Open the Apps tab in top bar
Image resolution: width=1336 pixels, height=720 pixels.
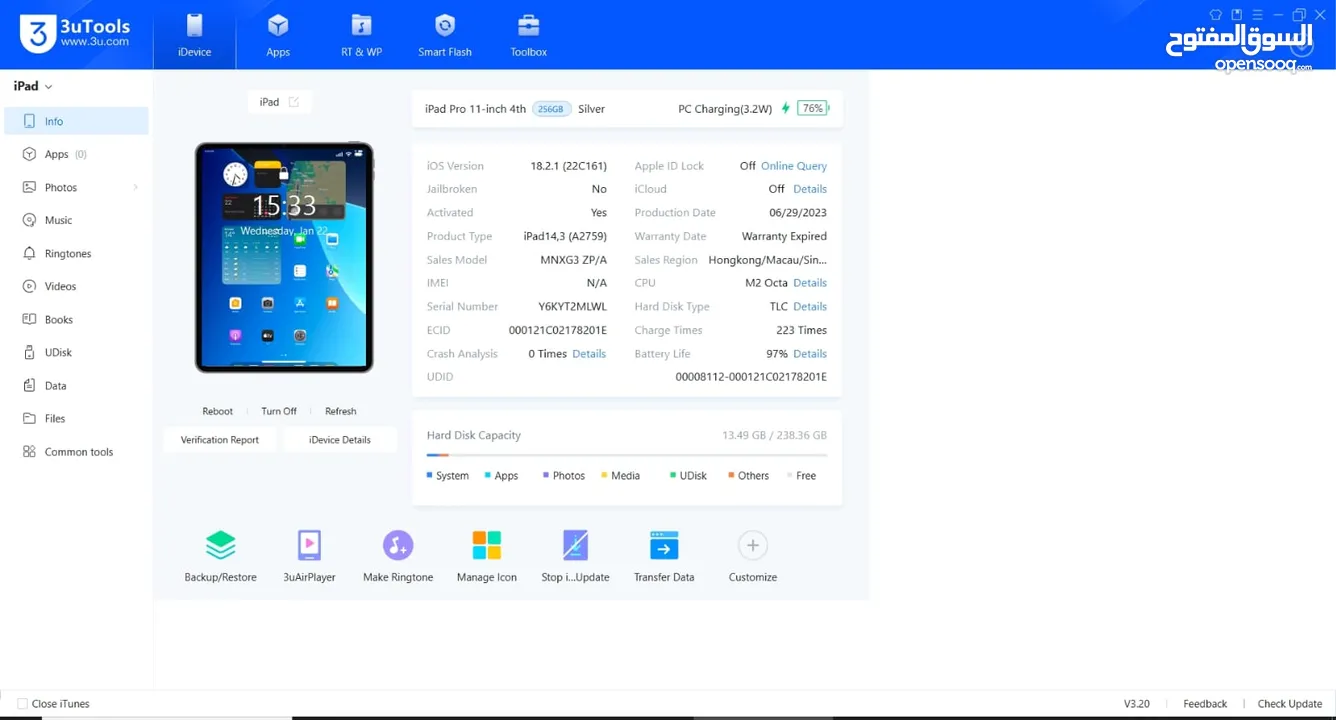point(278,35)
